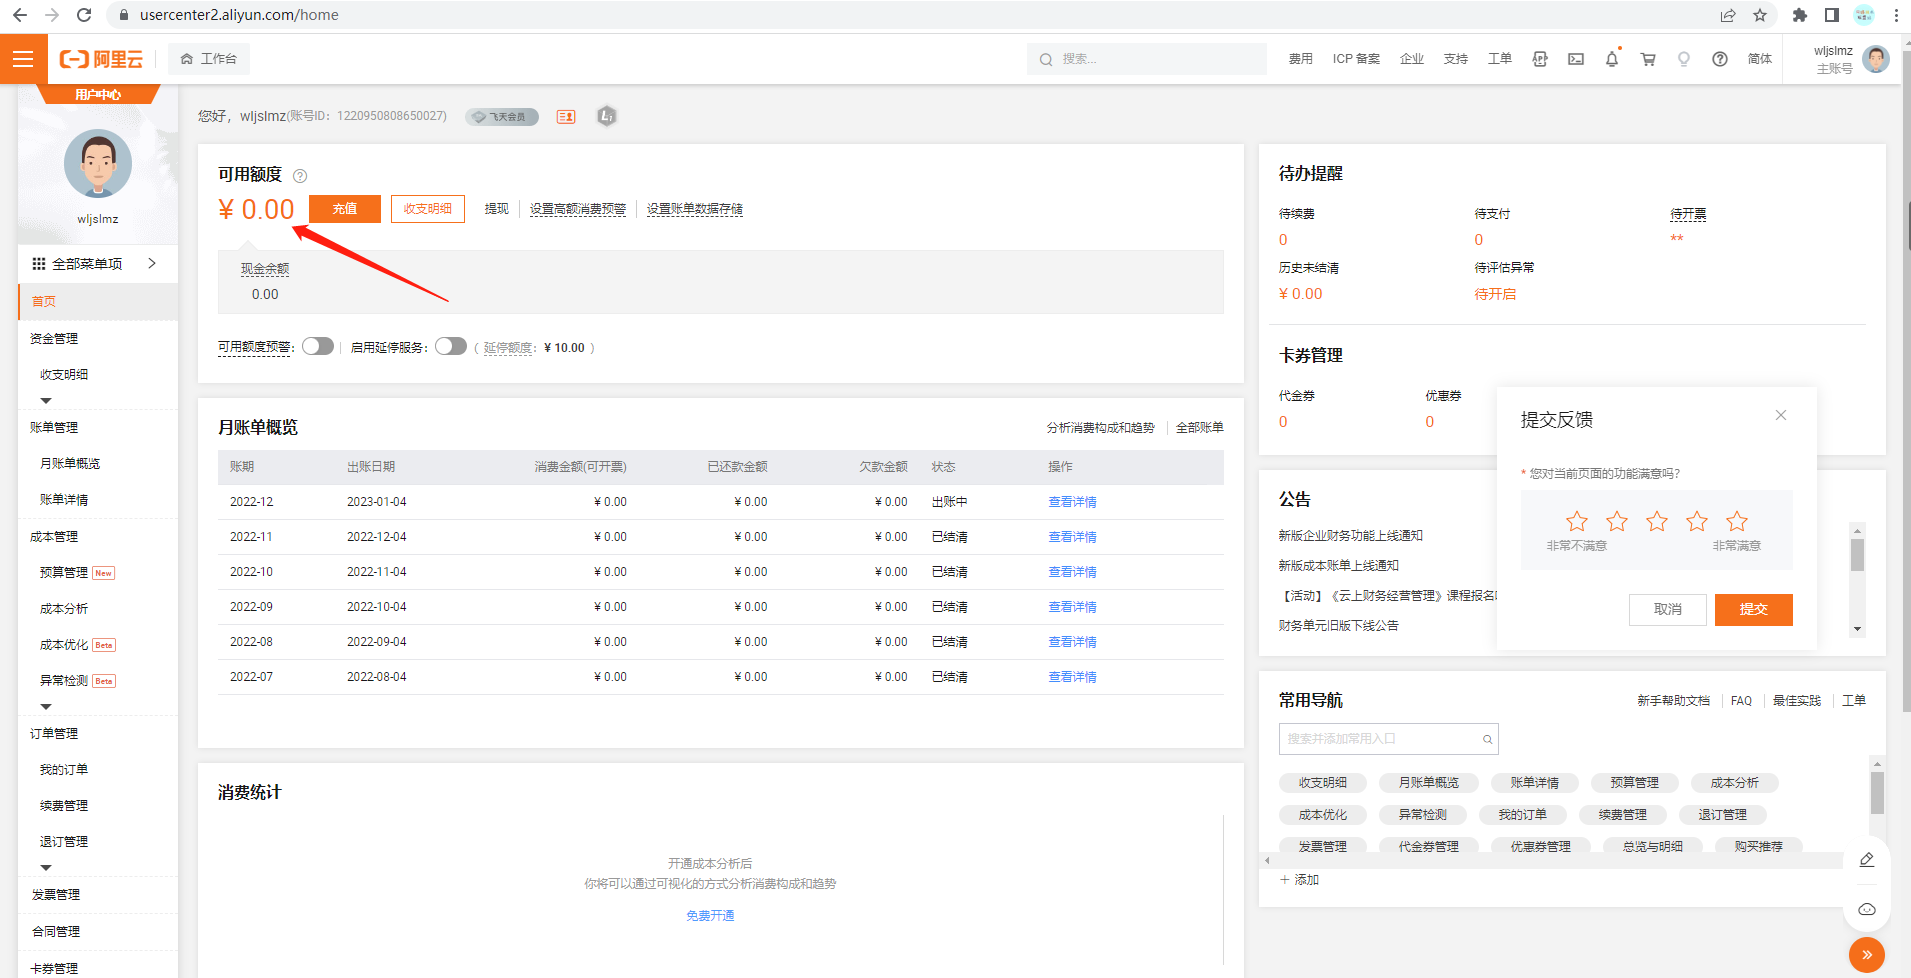
Task: Open announcement 新版成本账单上线通知
Action: [x=1338, y=566]
